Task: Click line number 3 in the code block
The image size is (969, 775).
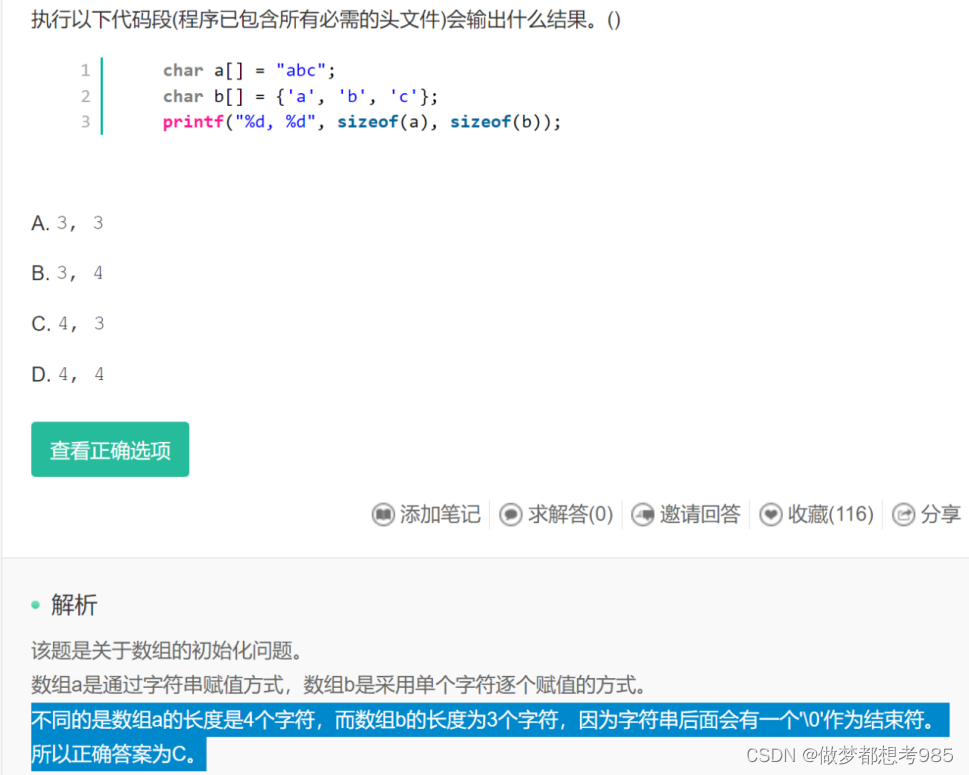Action: pos(85,122)
